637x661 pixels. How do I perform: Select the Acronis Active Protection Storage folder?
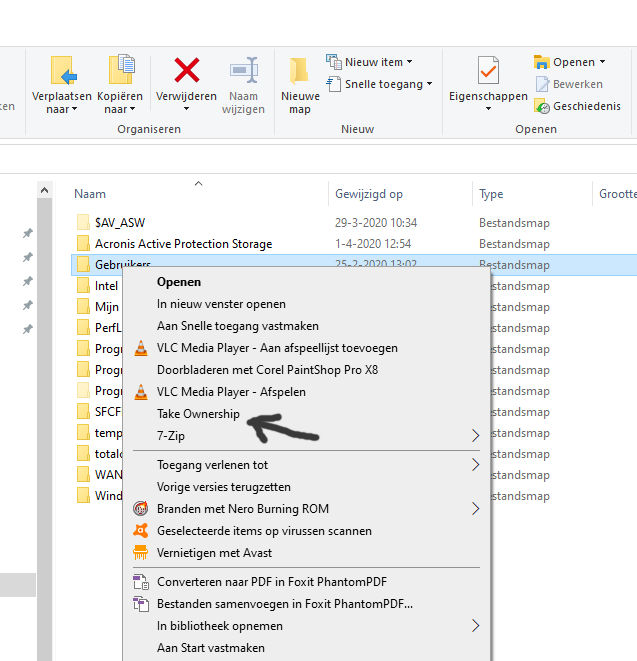183,244
